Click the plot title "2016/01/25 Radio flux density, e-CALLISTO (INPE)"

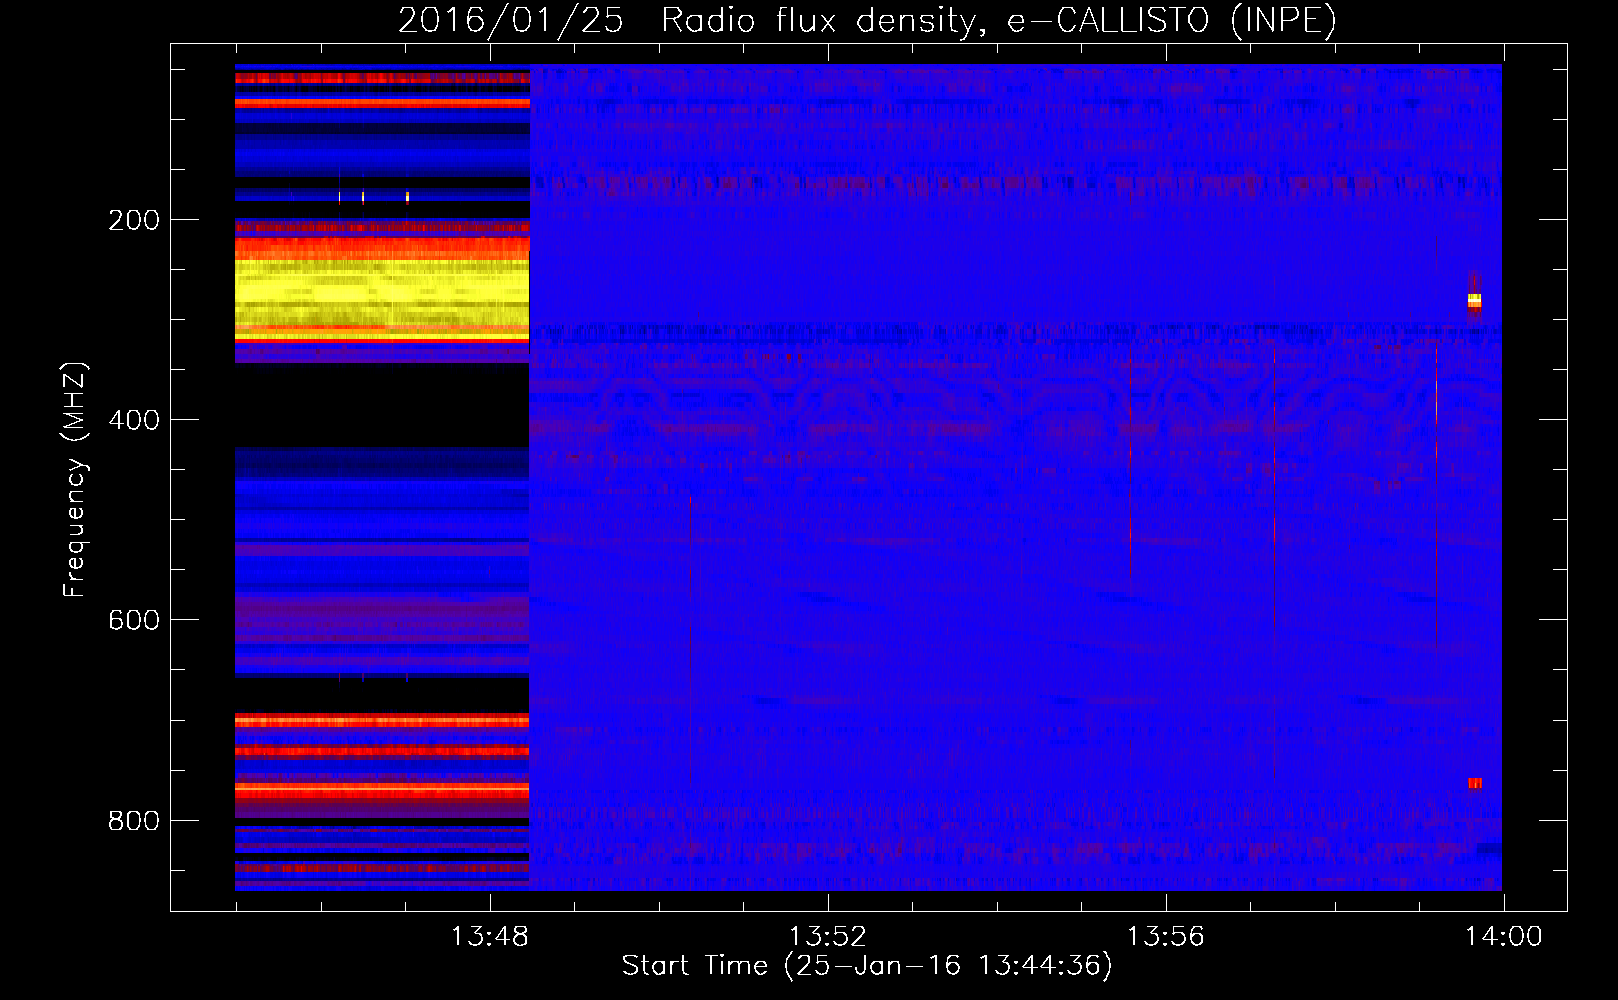(x=867, y=20)
